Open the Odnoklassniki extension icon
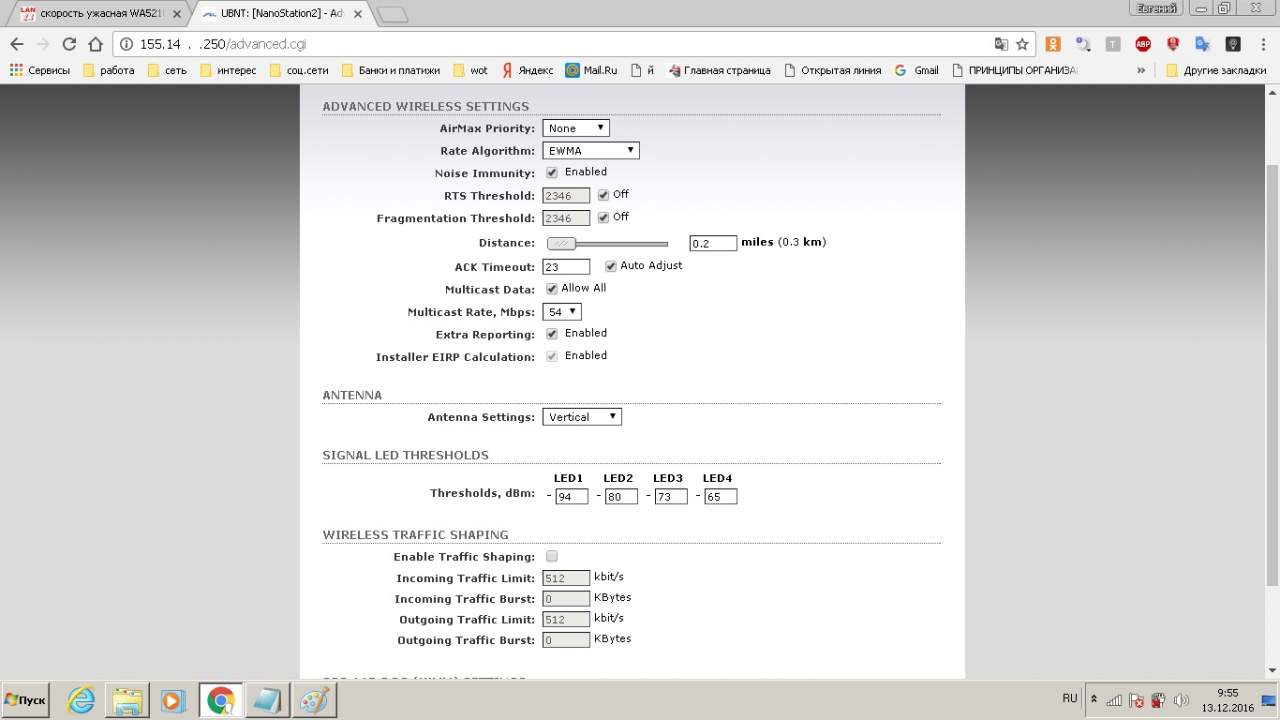Screen dimensions: 1280x720 point(1053,44)
